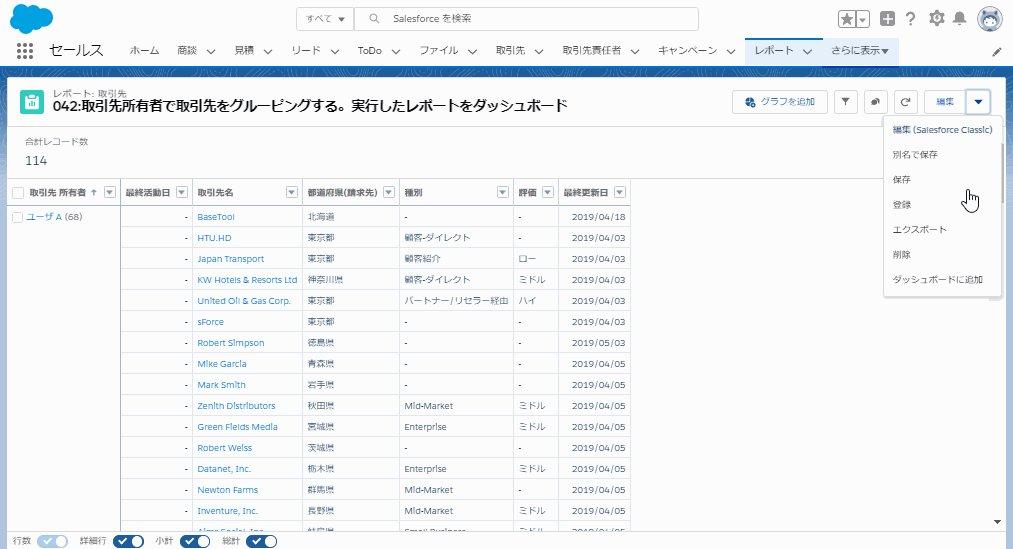The width and height of the screenshot is (1013, 549).
Task: Expand the 取引先責任者 tab chevron
Action: pos(635,51)
